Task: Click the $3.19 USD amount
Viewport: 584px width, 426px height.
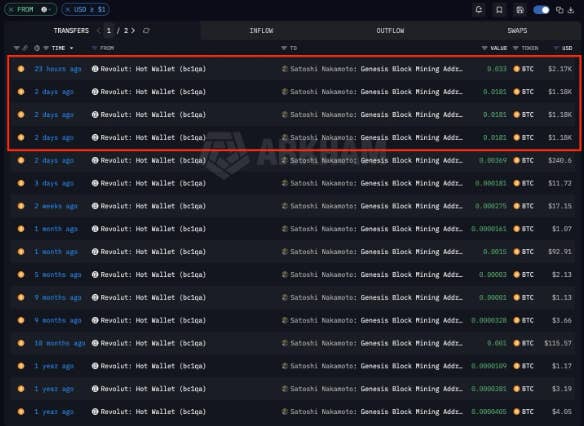Action: tap(562, 389)
